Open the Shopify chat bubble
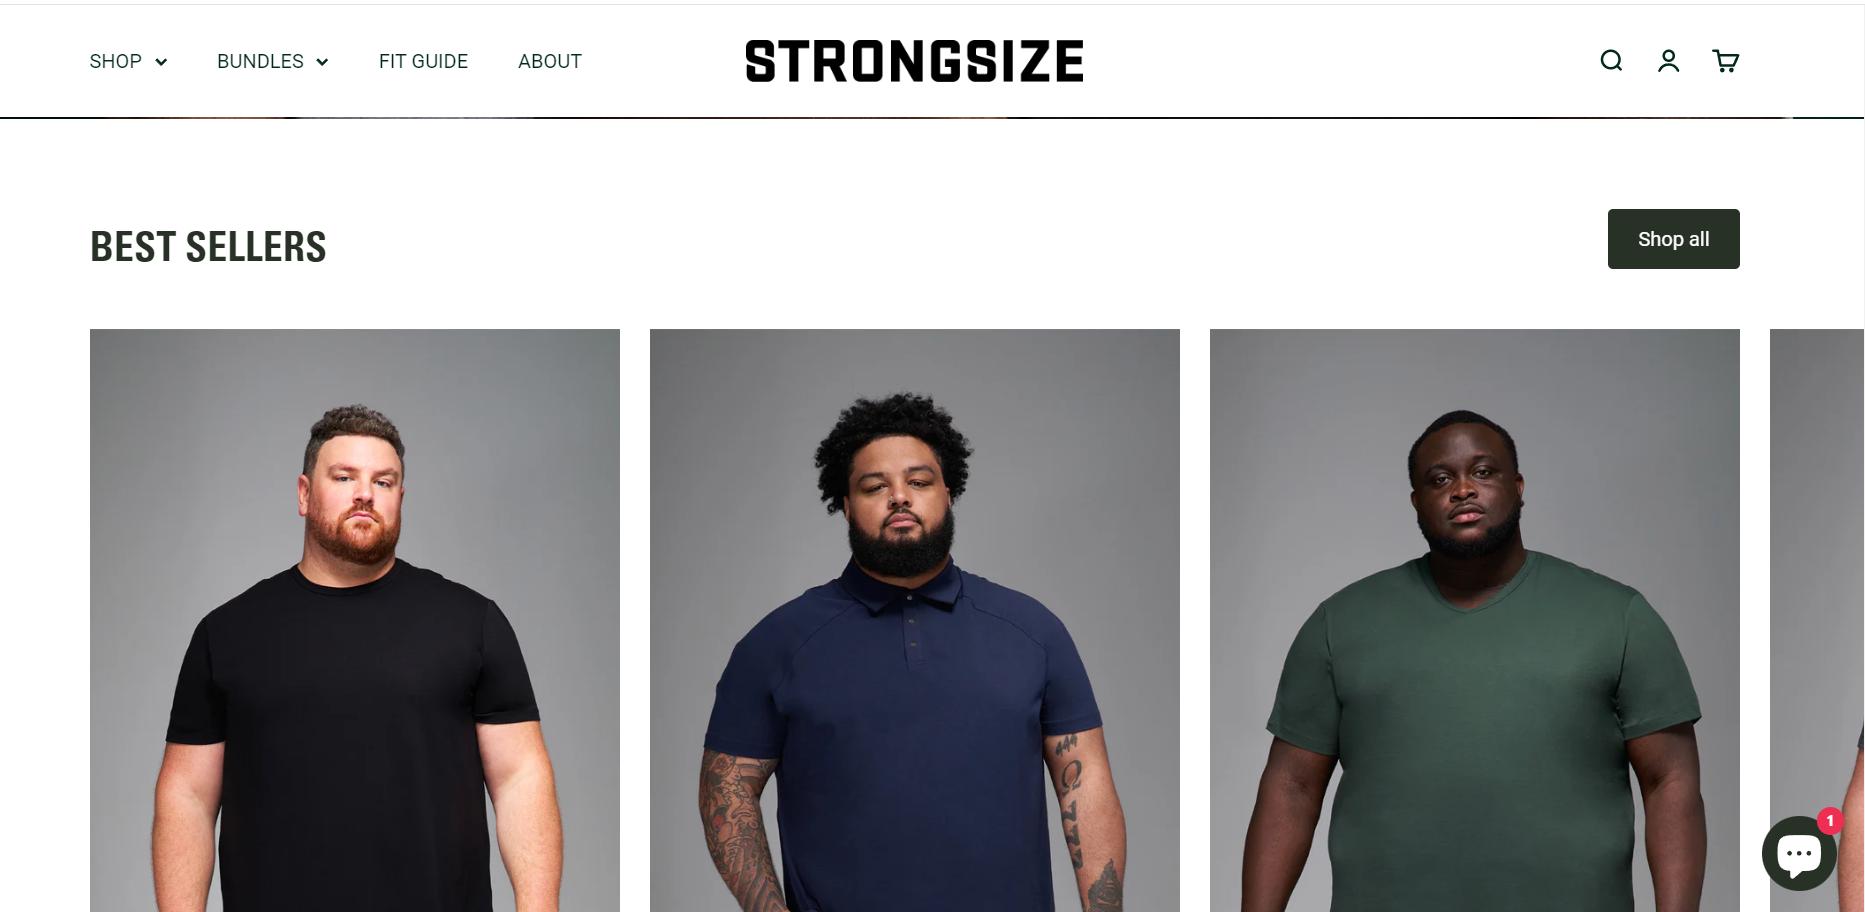Screen dimensions: 1865x912 (1799, 853)
